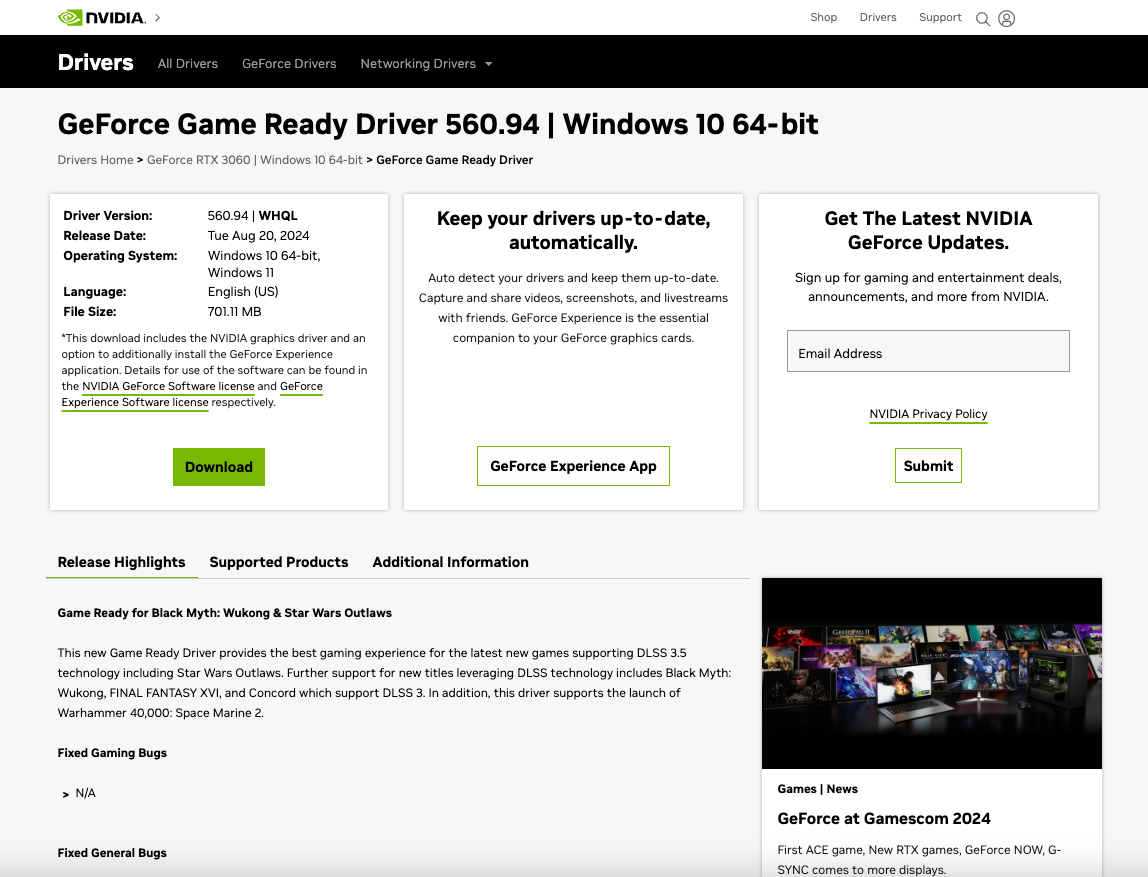This screenshot has height=877, width=1148.
Task: Click the driver version 560.94 WHQL value
Action: [x=253, y=216]
